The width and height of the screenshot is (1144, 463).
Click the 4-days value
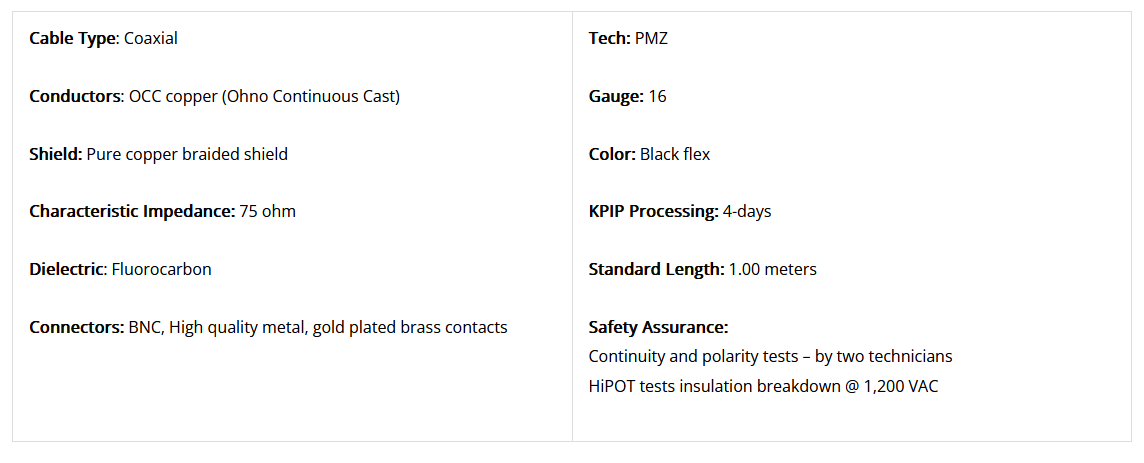[x=747, y=212]
